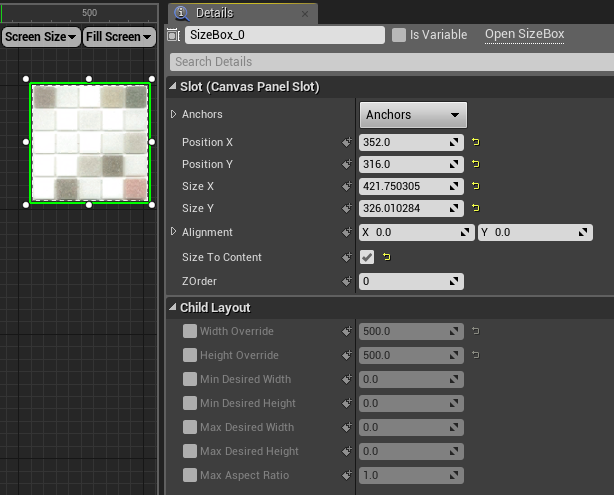
Task: Open SizeBox source link
Action: (x=524, y=34)
